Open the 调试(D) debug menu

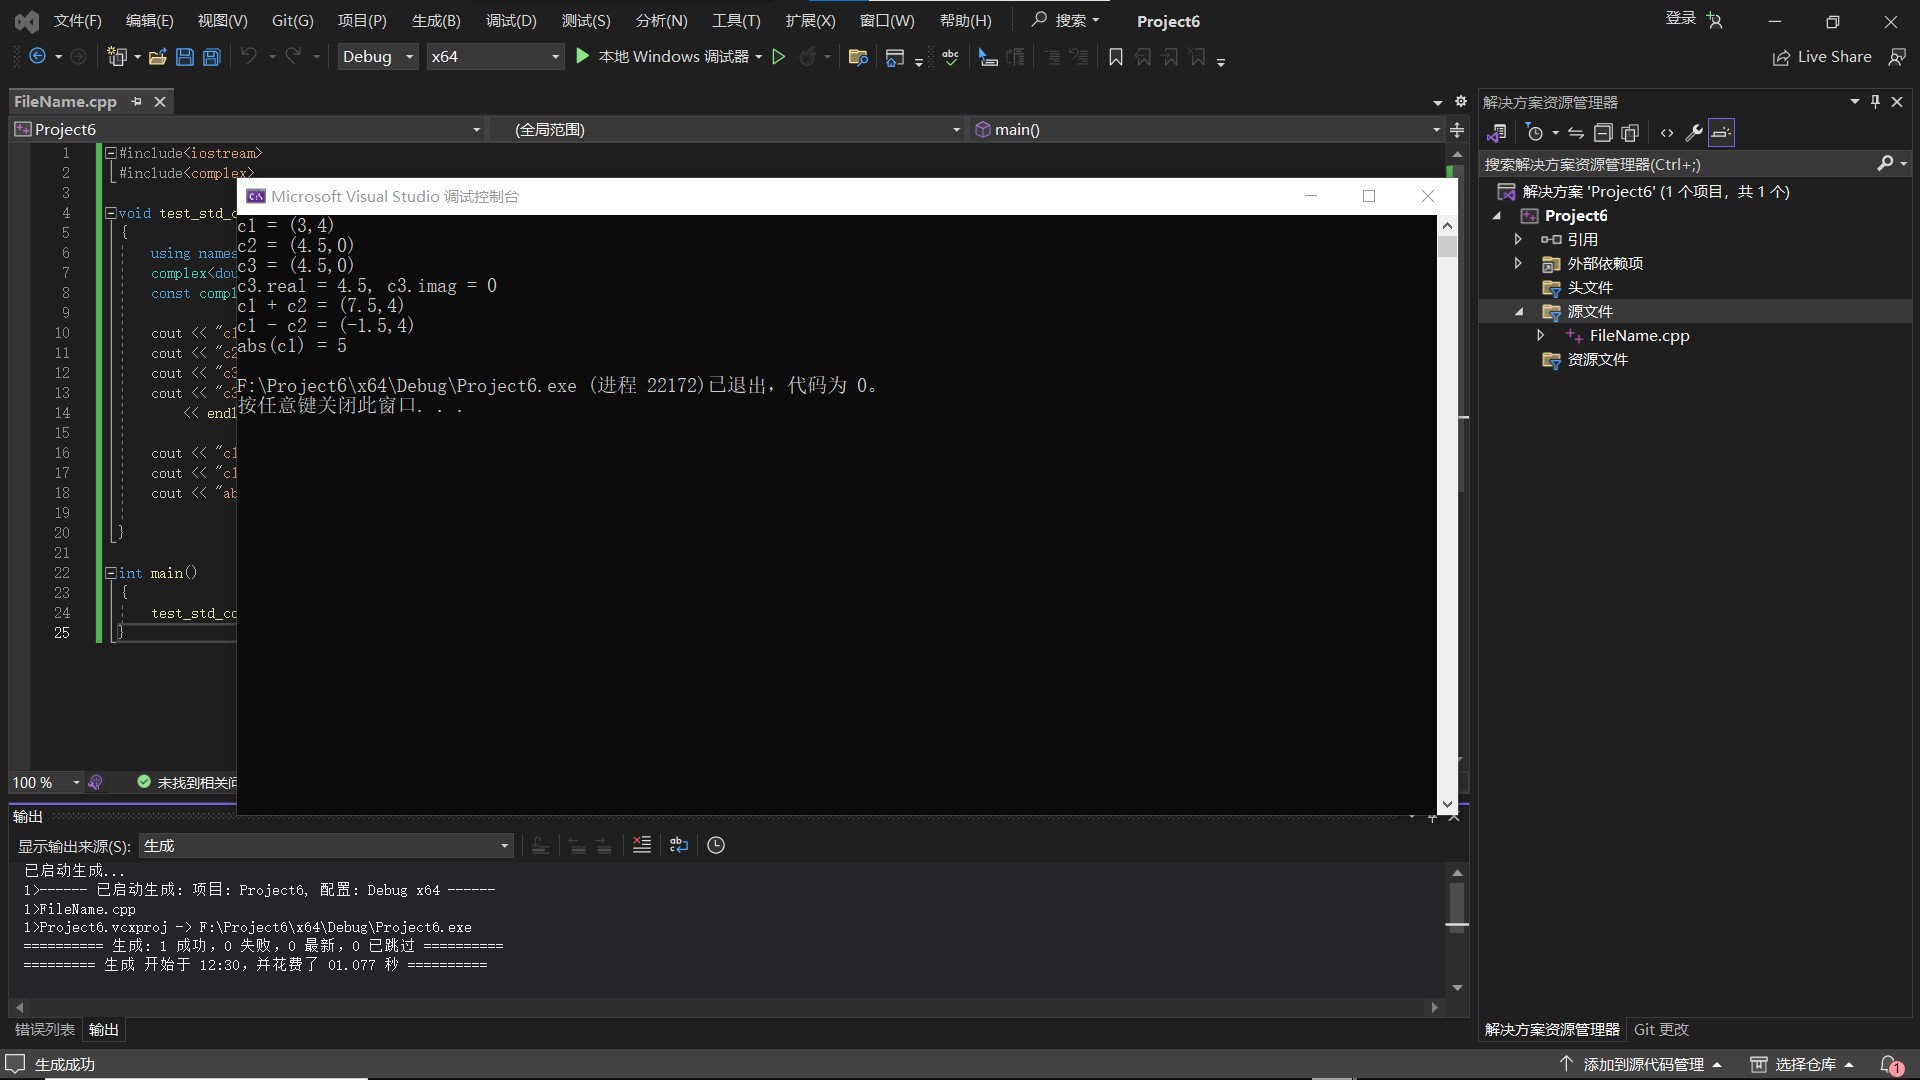510,20
